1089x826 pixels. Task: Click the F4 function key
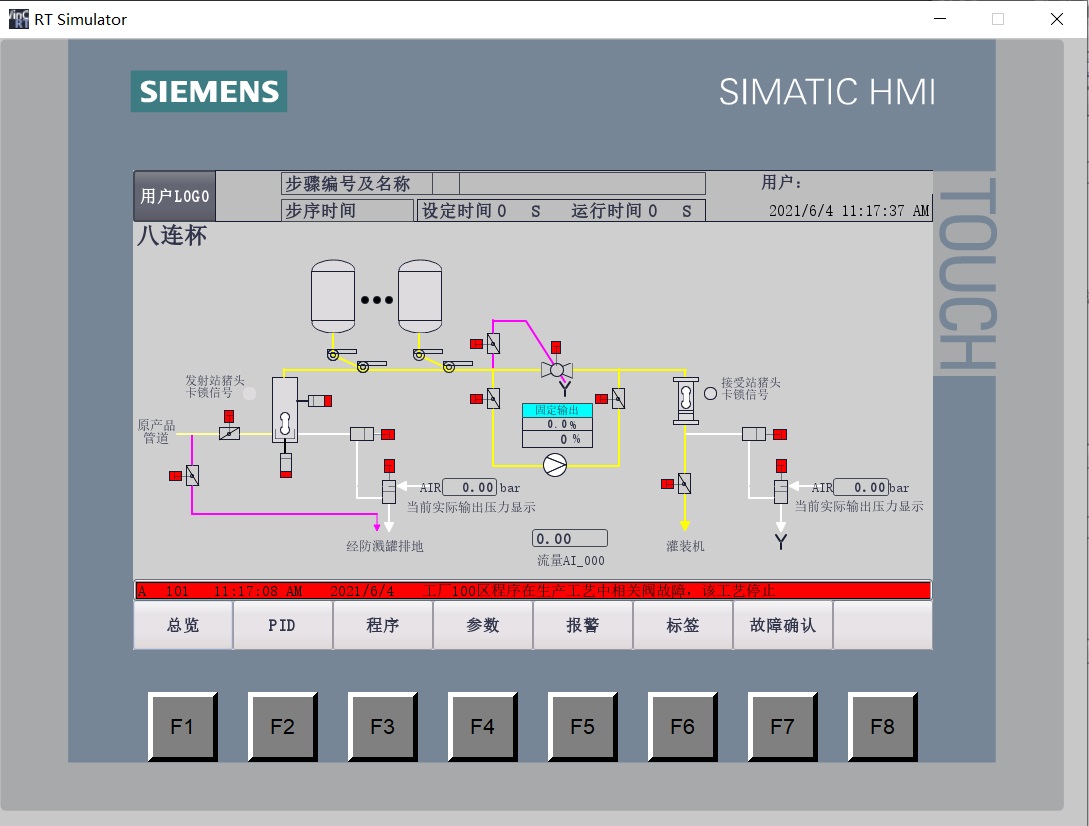[x=483, y=727]
